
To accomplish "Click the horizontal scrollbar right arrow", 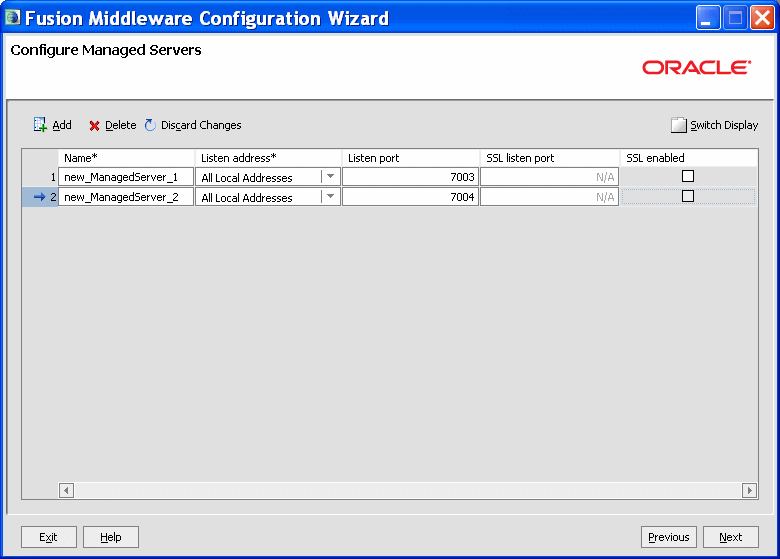I will (x=750, y=490).
